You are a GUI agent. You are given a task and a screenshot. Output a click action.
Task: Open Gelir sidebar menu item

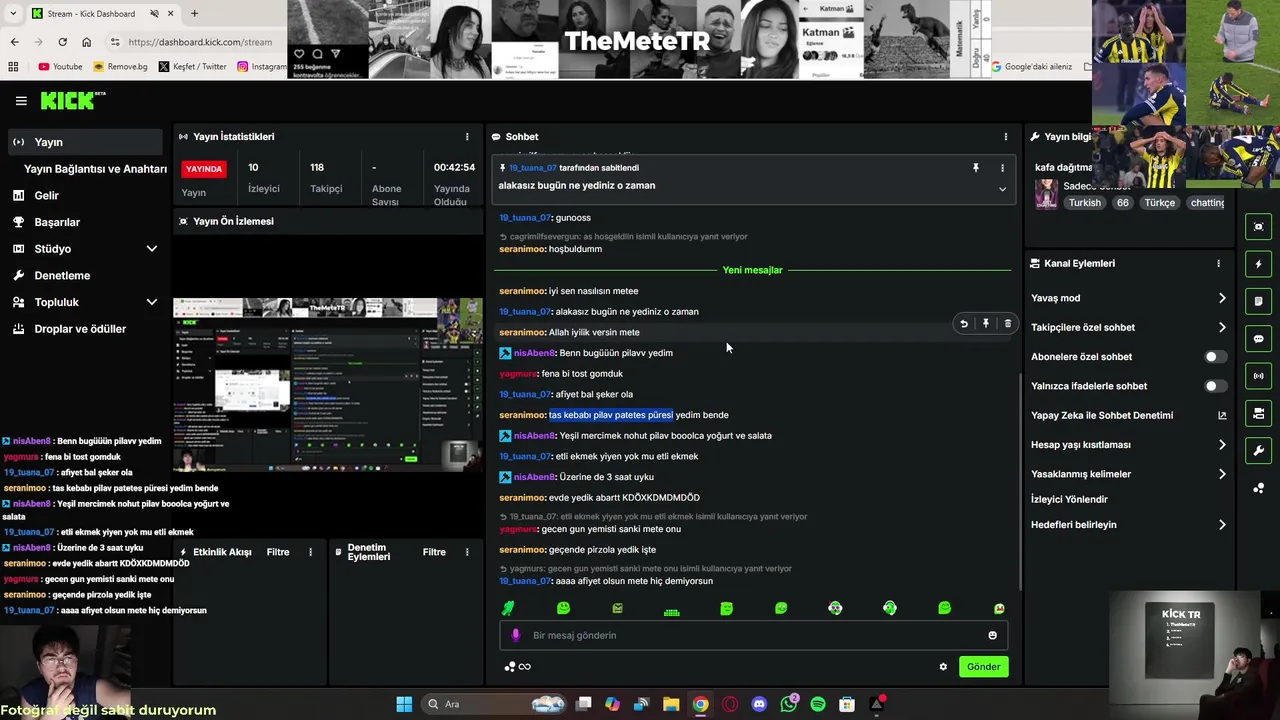click(x=84, y=196)
